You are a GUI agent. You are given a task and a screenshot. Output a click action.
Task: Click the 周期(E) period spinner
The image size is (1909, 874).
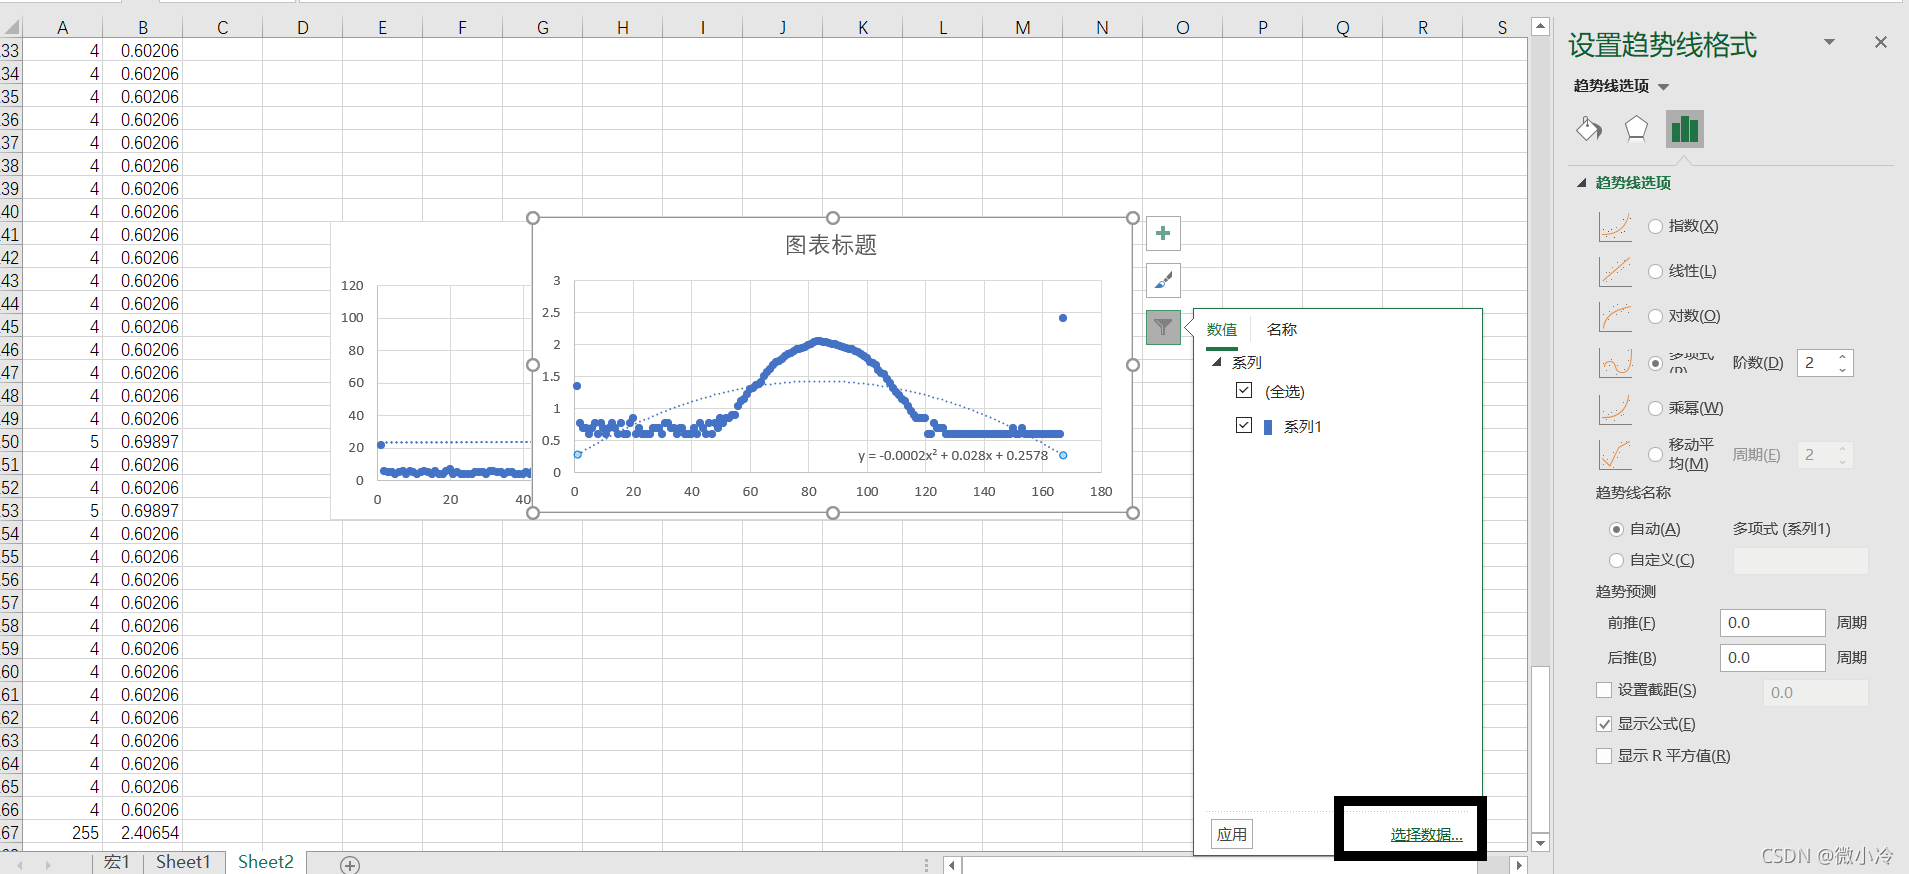[x=1825, y=455]
